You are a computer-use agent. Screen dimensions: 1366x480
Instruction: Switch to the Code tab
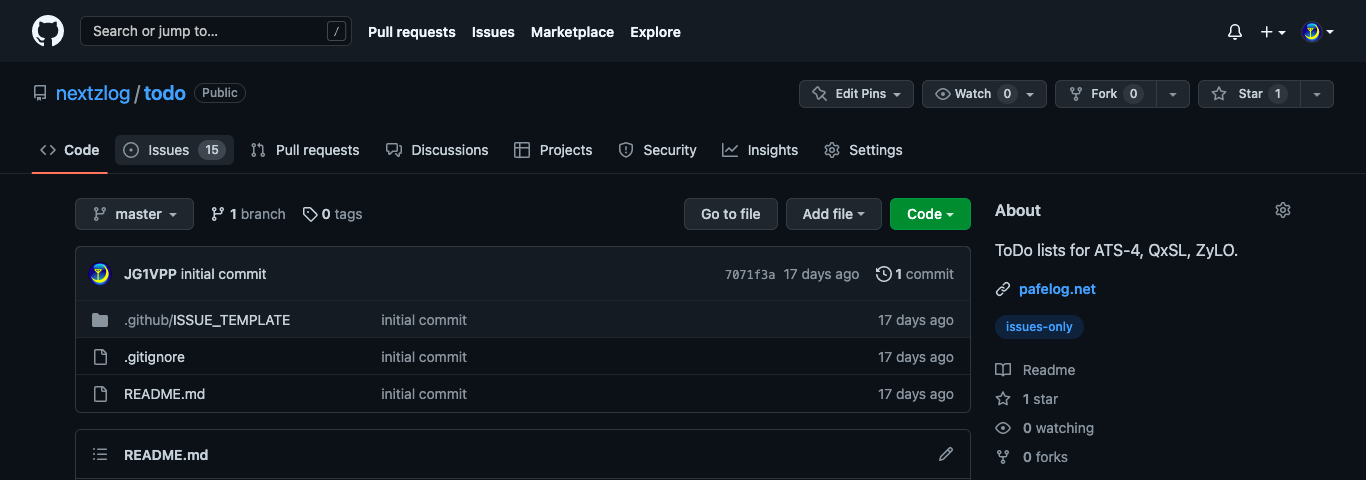pyautogui.click(x=70, y=150)
